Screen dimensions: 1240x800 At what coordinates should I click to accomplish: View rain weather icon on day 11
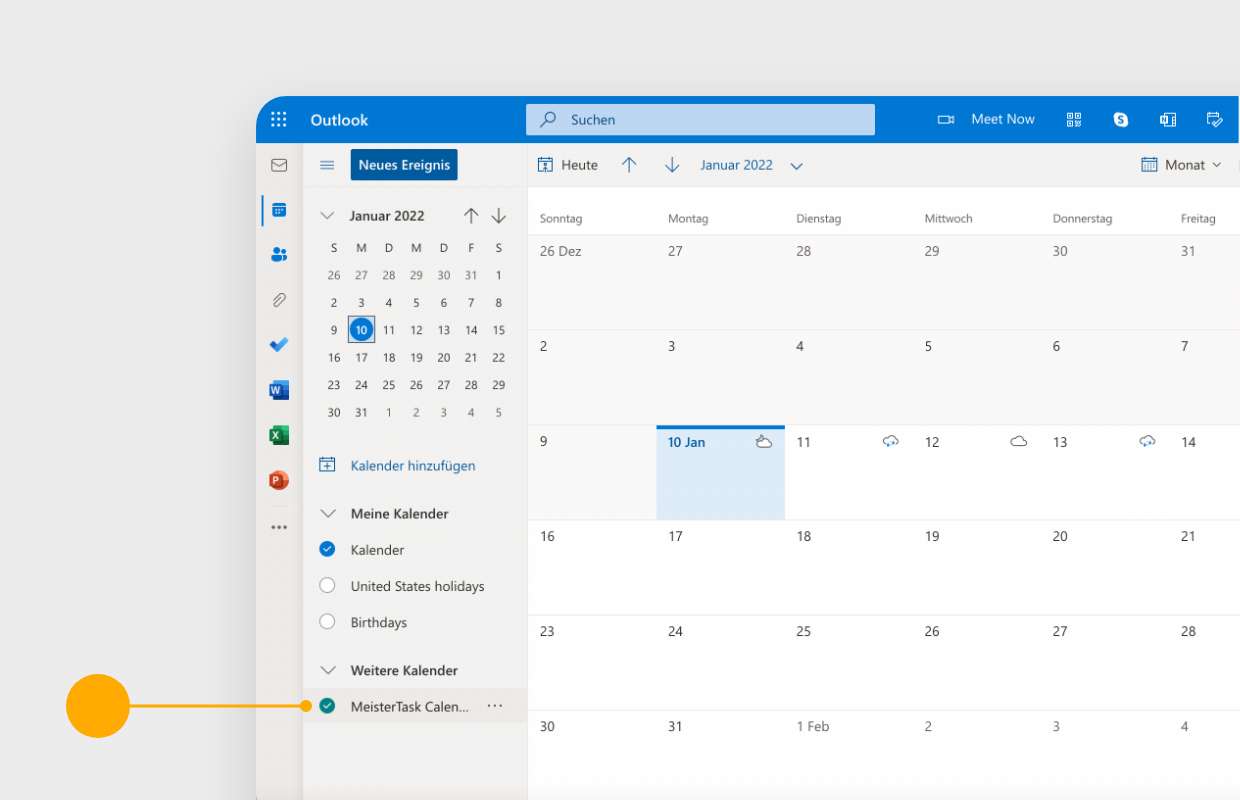tap(891, 442)
